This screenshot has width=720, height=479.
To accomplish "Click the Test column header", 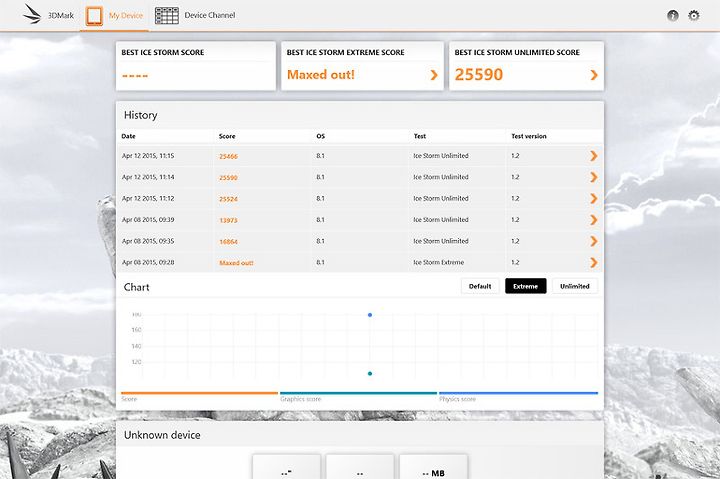I will tap(420, 136).
